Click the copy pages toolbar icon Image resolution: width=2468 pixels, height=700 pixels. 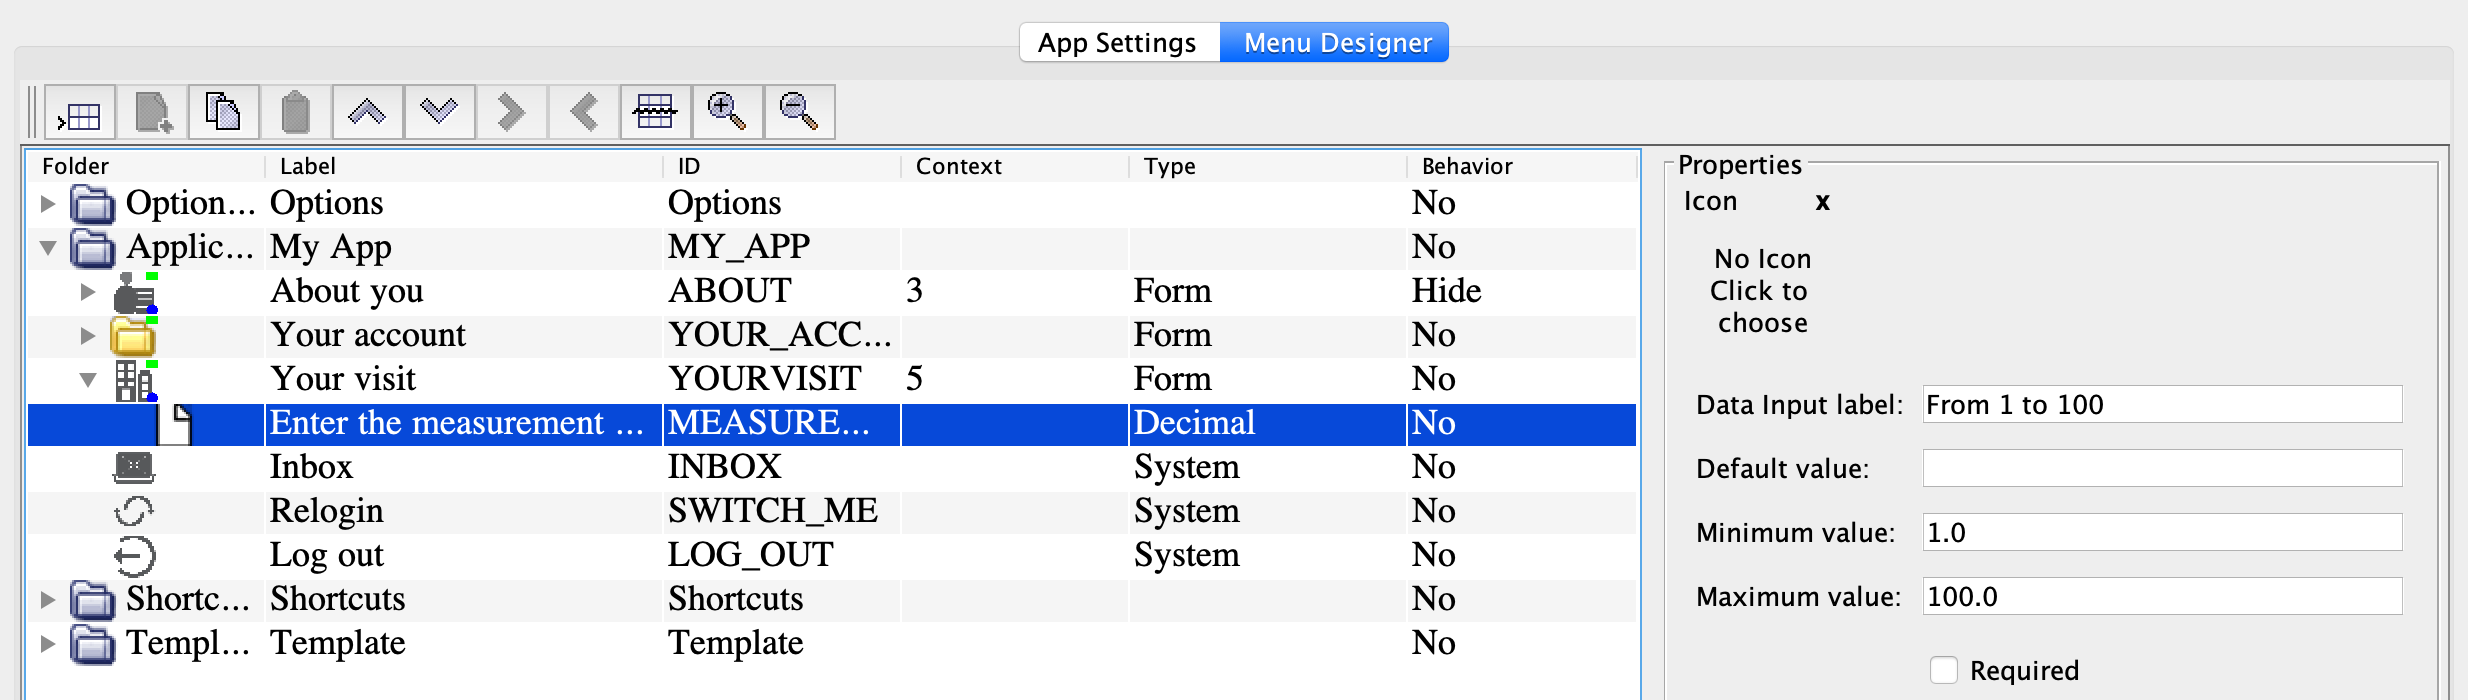(x=223, y=112)
